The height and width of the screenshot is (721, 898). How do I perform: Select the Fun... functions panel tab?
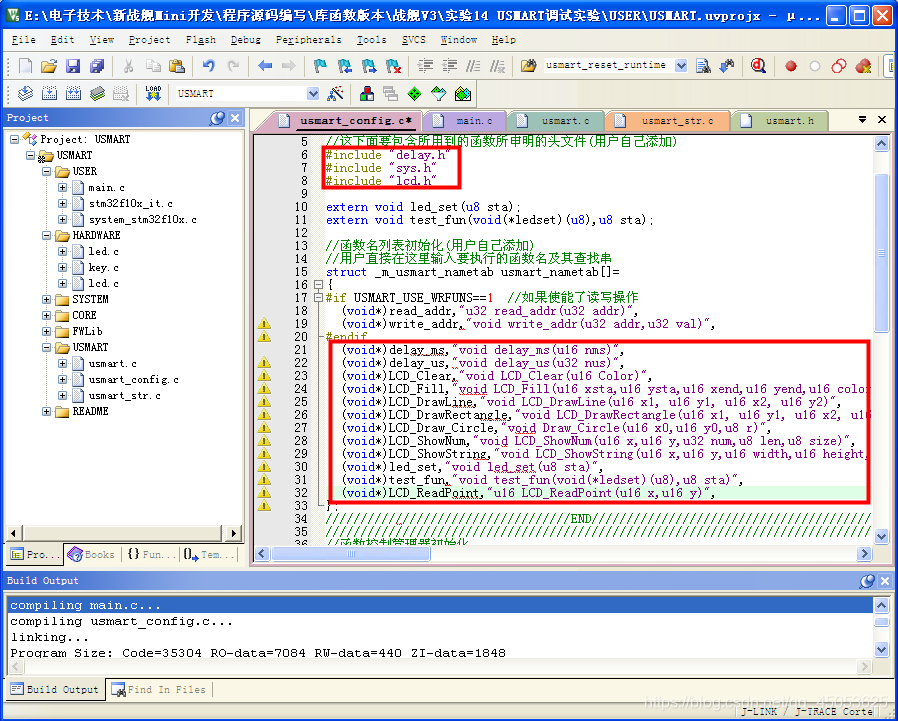click(x=151, y=554)
